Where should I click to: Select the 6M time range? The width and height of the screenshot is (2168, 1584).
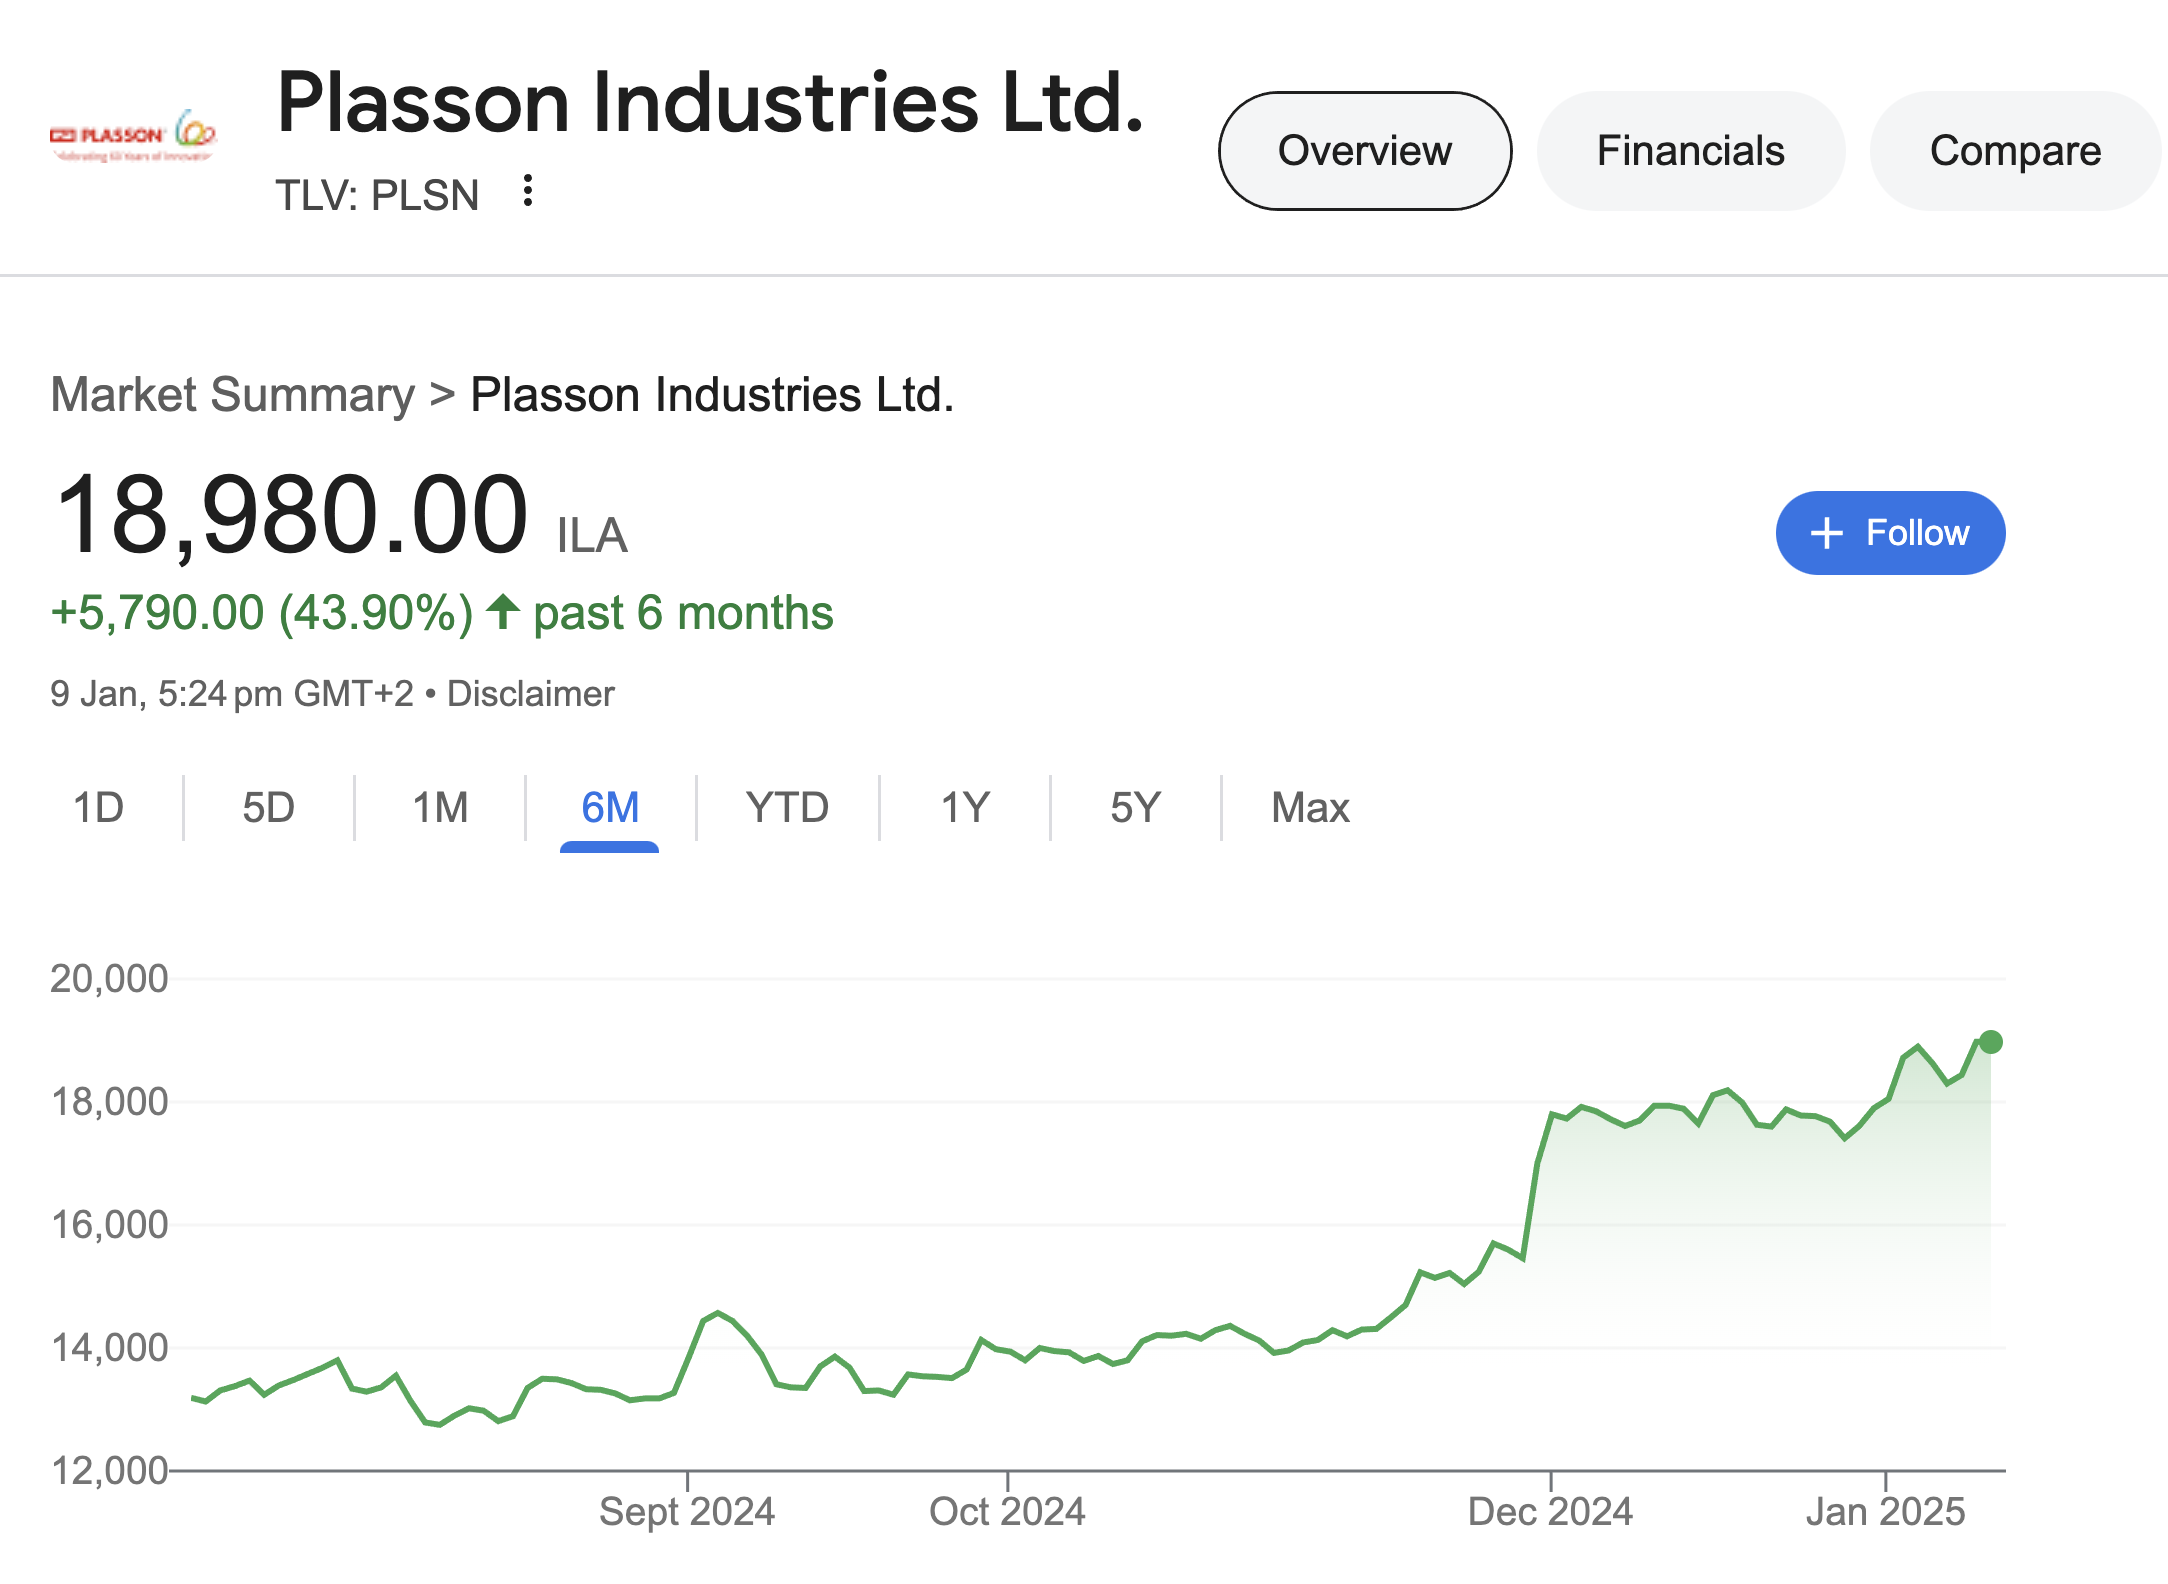click(610, 808)
